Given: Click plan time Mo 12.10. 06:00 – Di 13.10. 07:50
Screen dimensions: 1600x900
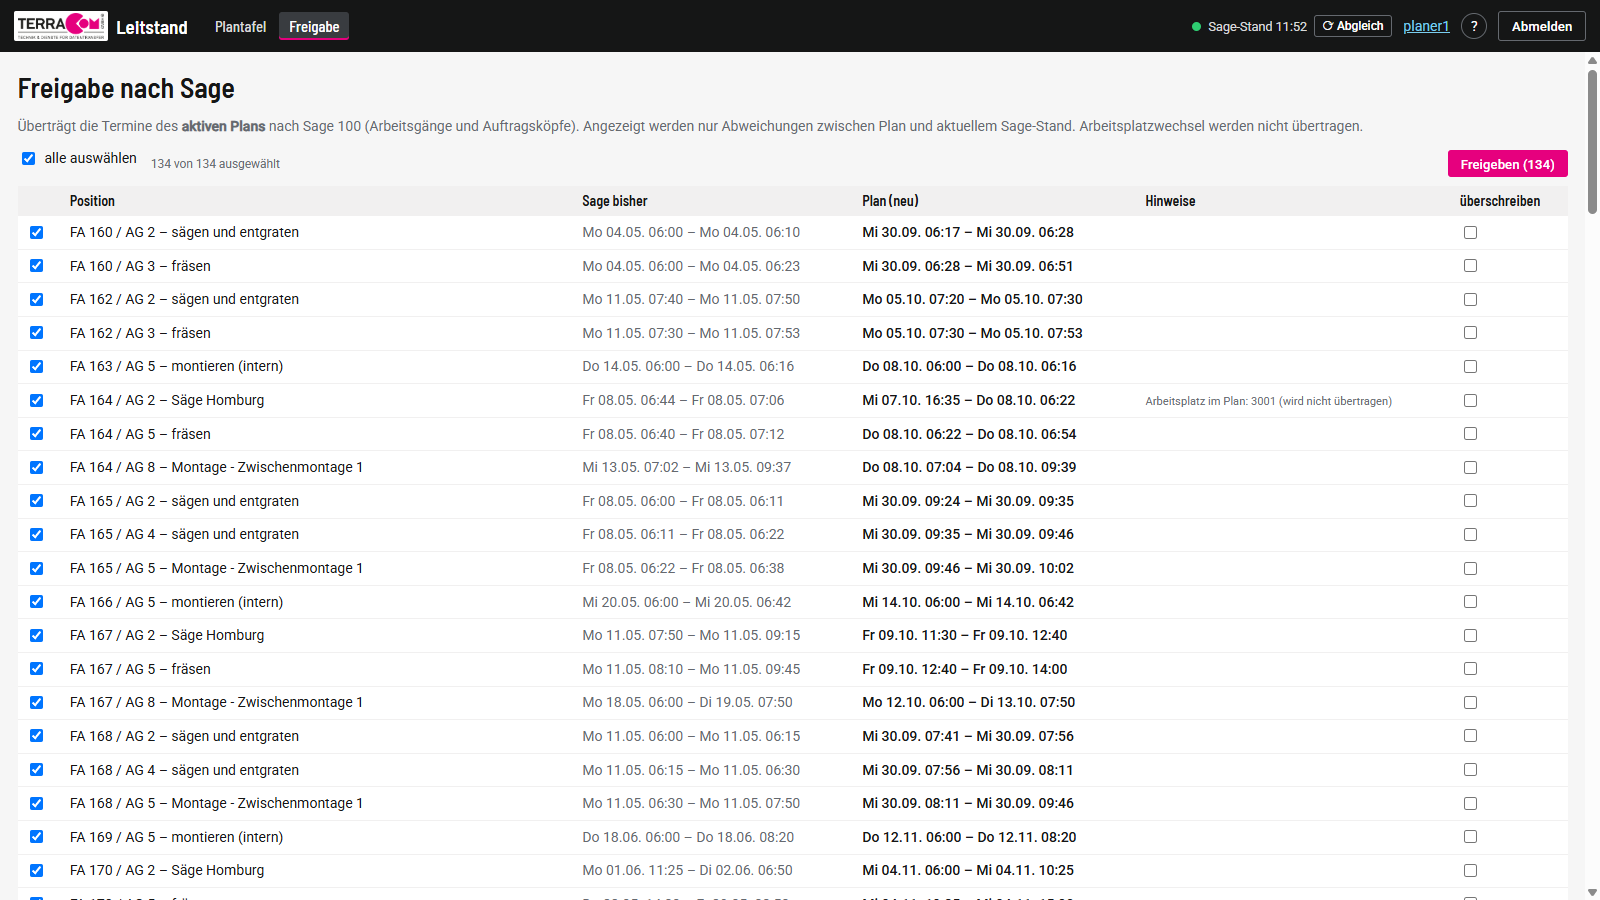Looking at the screenshot, I should tap(968, 702).
